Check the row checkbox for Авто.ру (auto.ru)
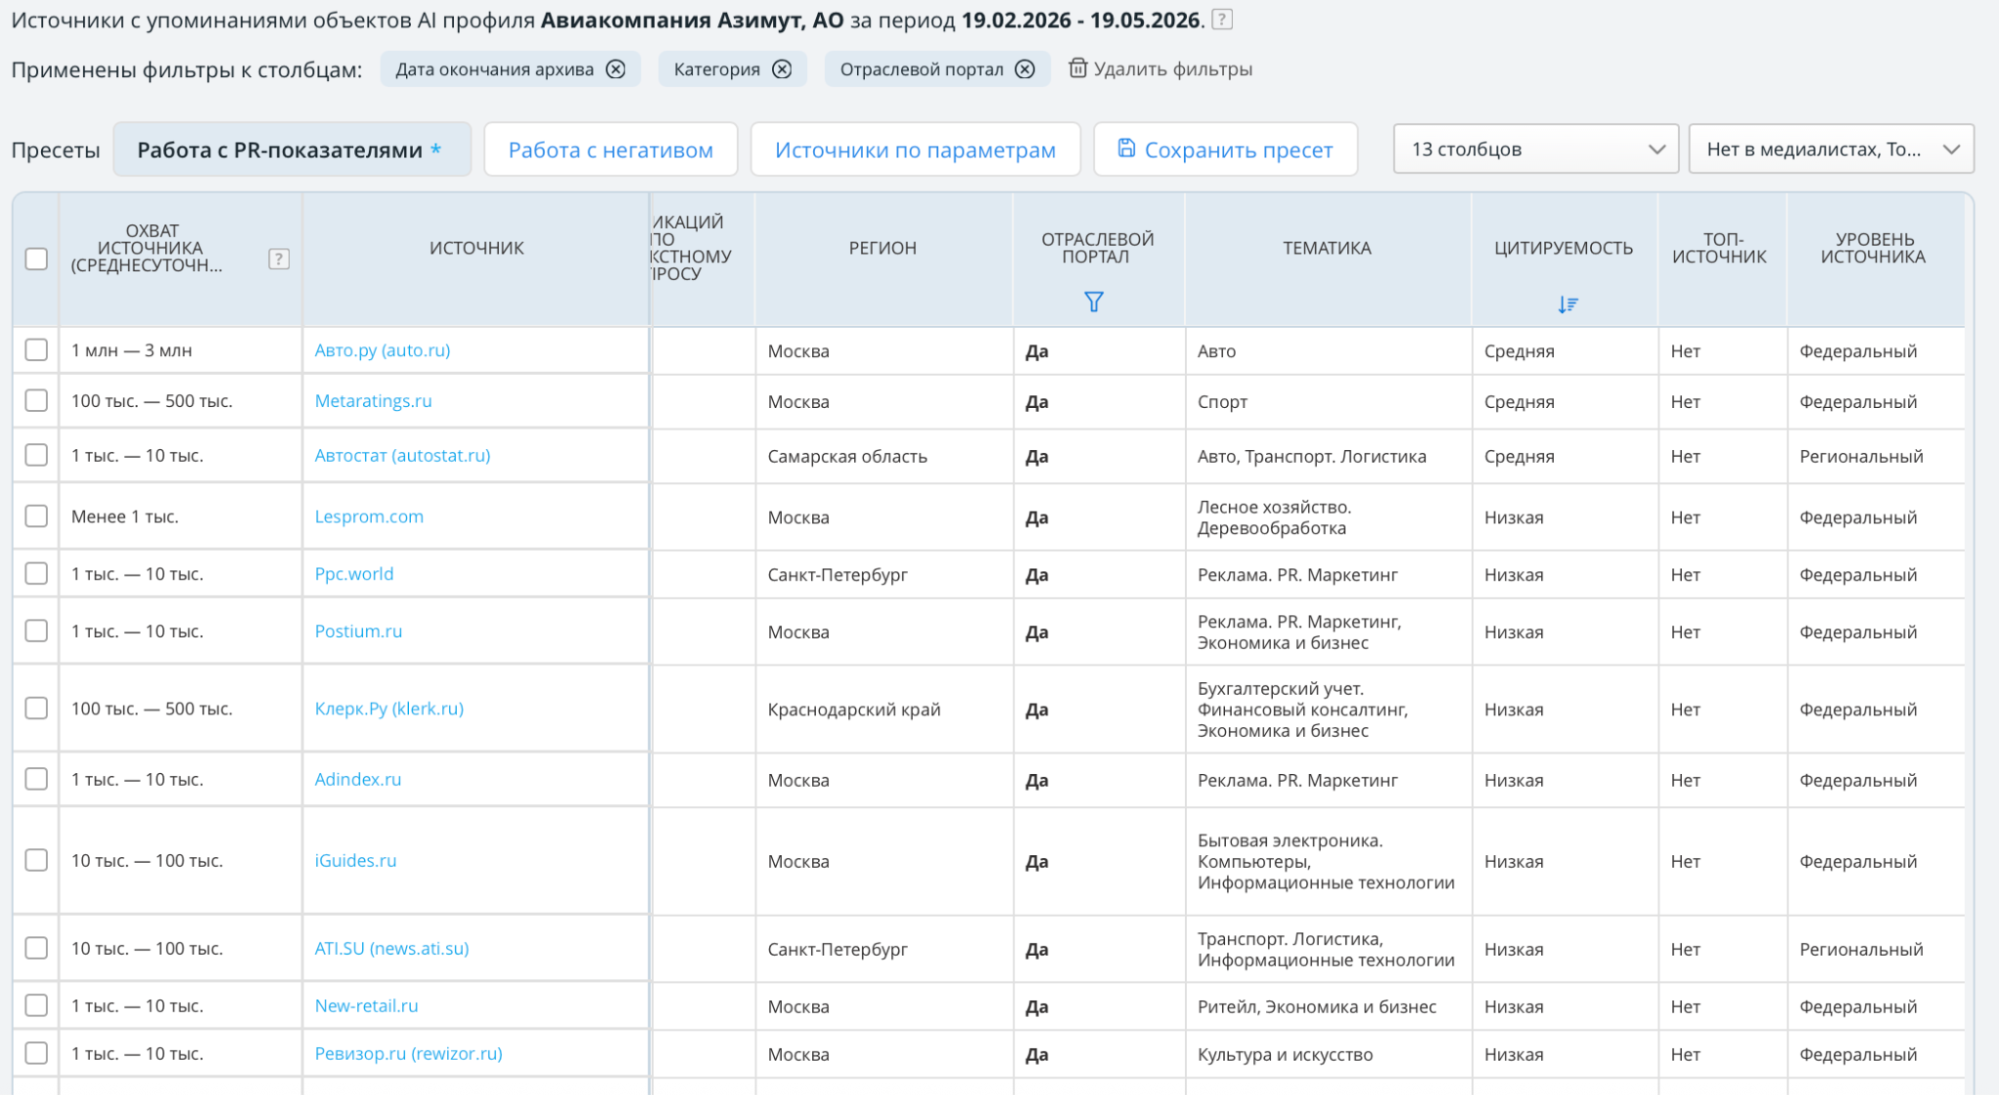This screenshot has width=1999, height=1096. click(x=36, y=350)
